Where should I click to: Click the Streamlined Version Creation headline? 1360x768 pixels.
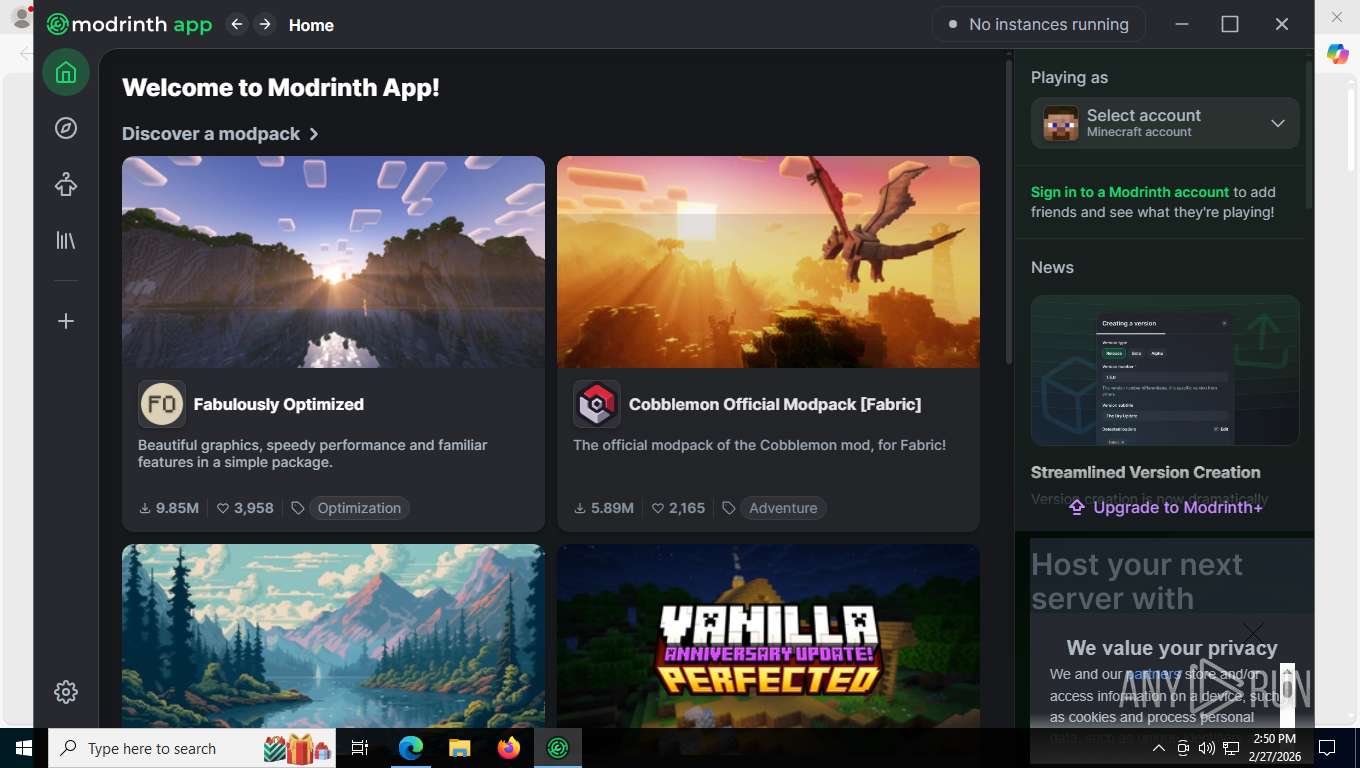1146,472
